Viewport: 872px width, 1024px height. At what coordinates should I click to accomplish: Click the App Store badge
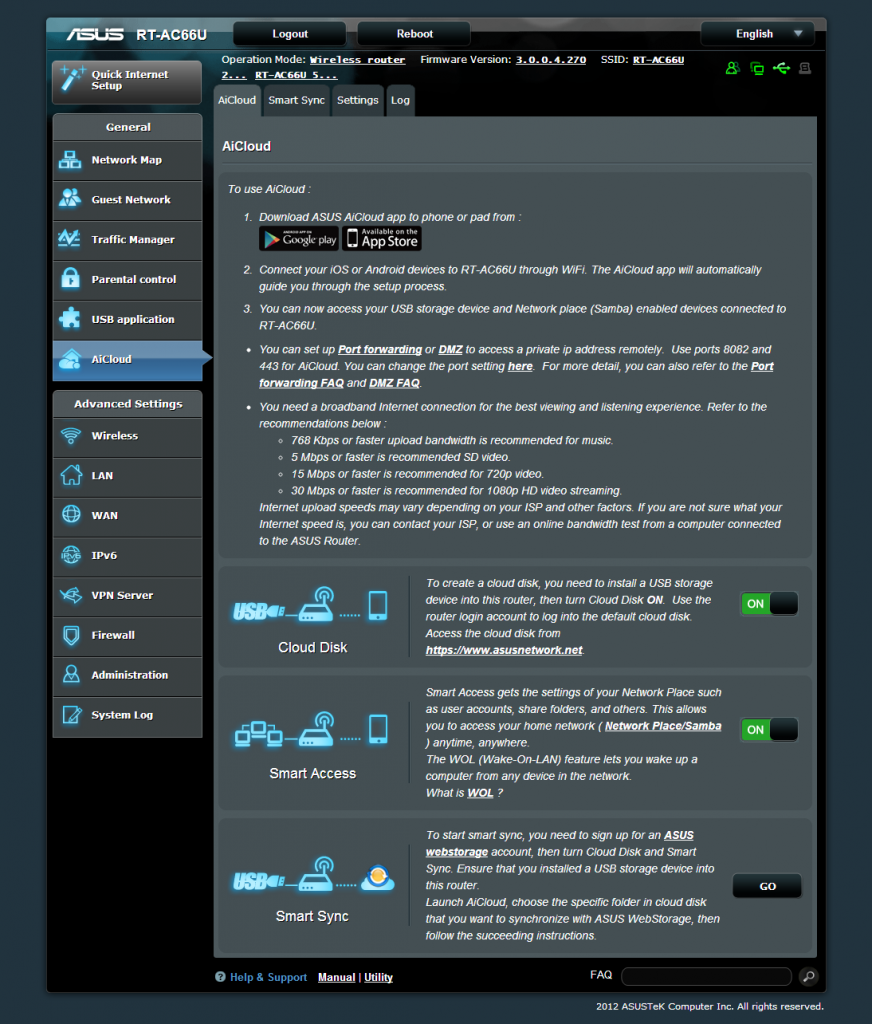(x=382, y=239)
